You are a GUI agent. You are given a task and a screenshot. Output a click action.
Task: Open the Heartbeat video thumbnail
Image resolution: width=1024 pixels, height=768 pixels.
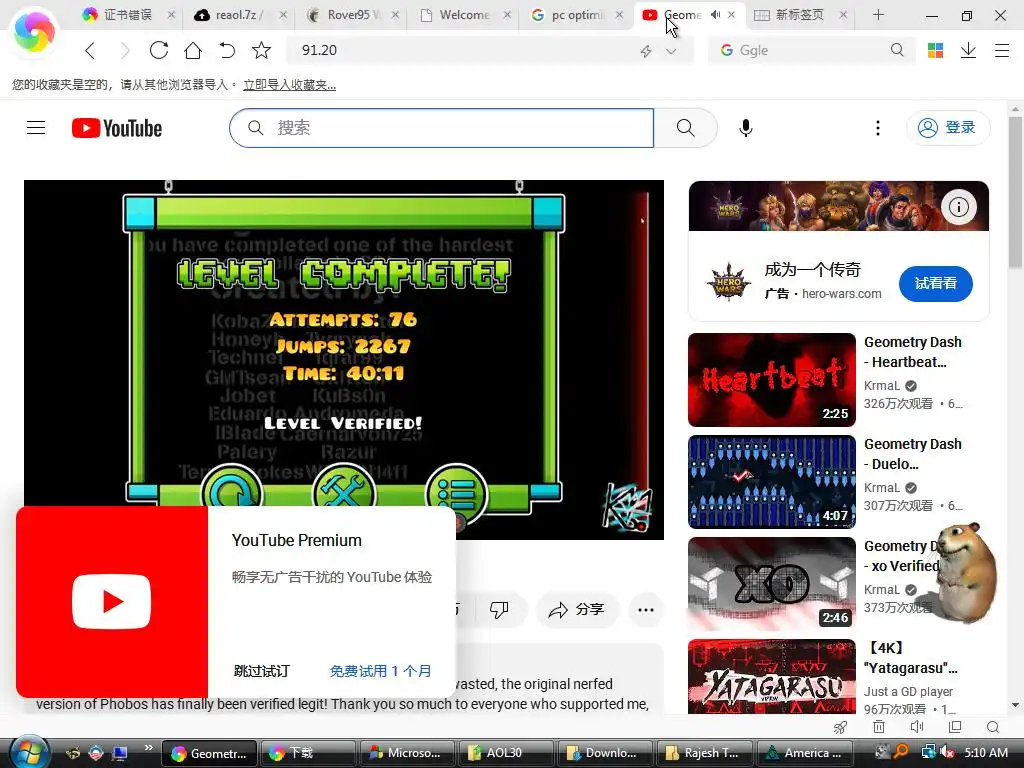click(772, 380)
